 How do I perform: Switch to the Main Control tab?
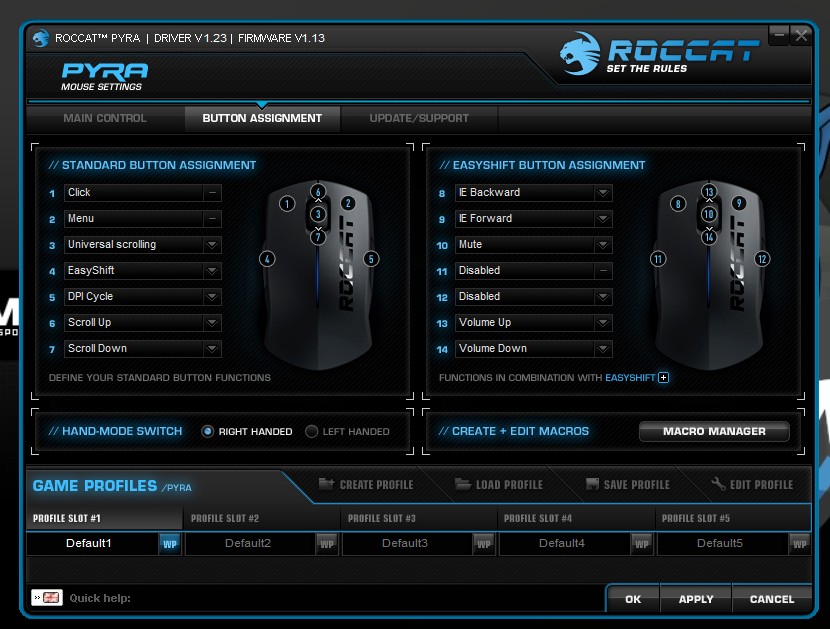[105, 118]
